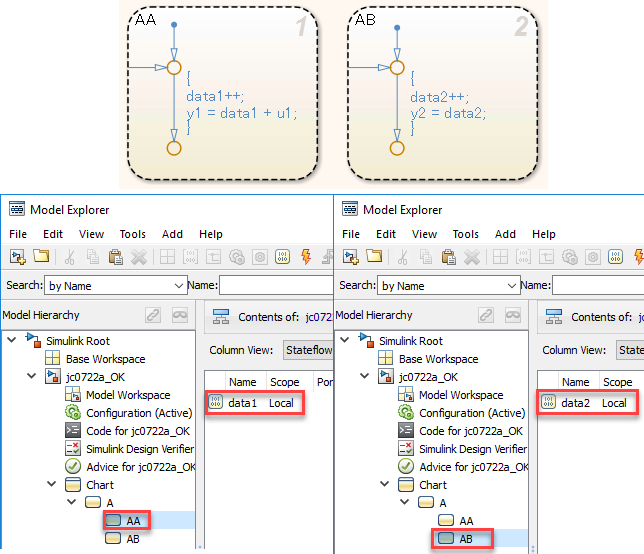644x554 pixels.
Task: Click the blue Add Data icon in right Model Explorer
Action: 616,257
